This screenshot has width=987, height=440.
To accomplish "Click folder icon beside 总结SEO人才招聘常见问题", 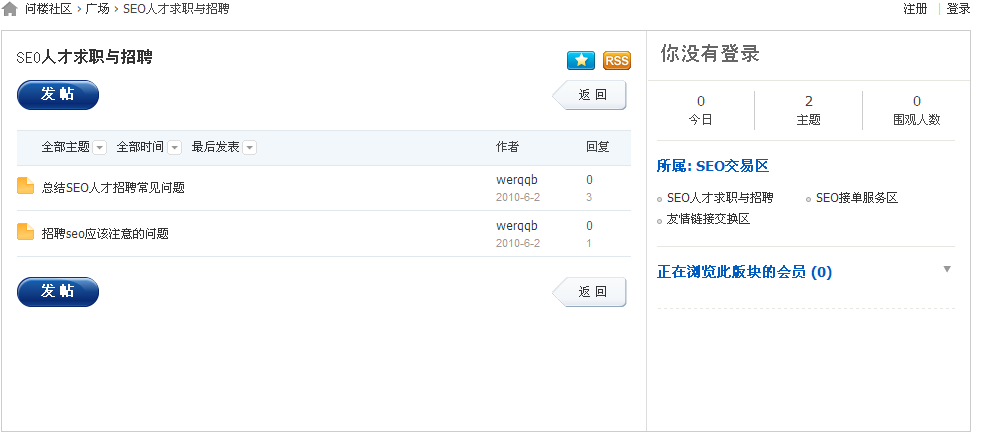I will coord(25,186).
